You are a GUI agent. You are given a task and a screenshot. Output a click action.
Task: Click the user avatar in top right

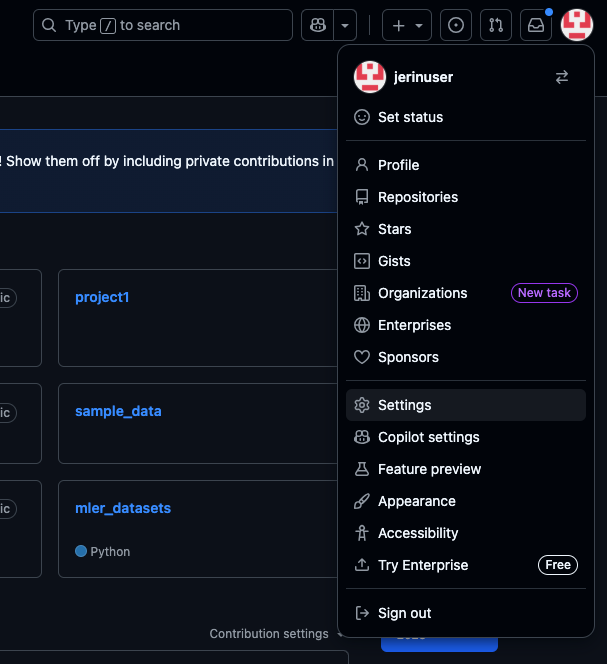(577, 25)
